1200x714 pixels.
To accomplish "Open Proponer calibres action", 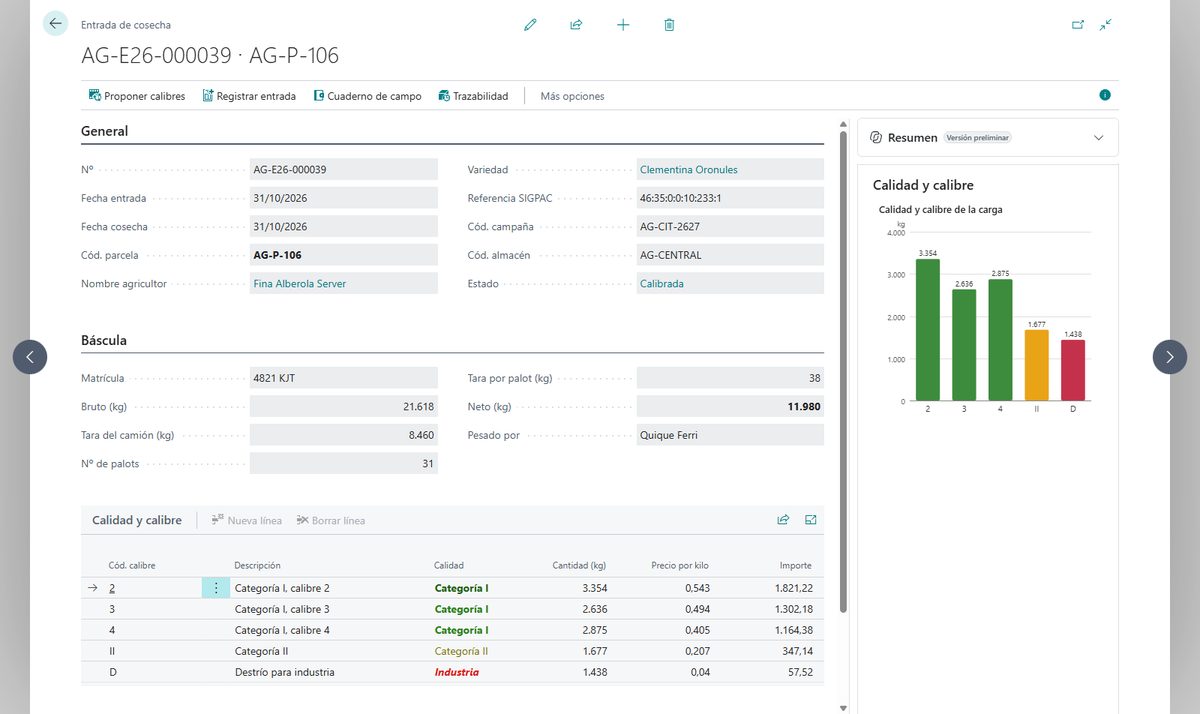I will pyautogui.click(x=137, y=96).
